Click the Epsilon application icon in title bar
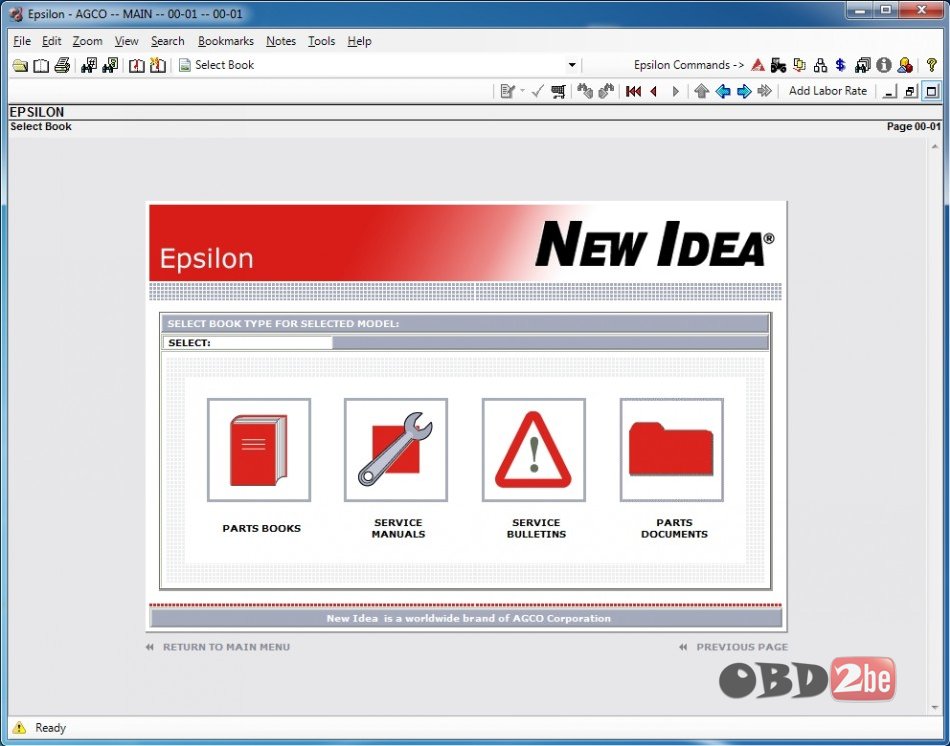 pos(16,13)
